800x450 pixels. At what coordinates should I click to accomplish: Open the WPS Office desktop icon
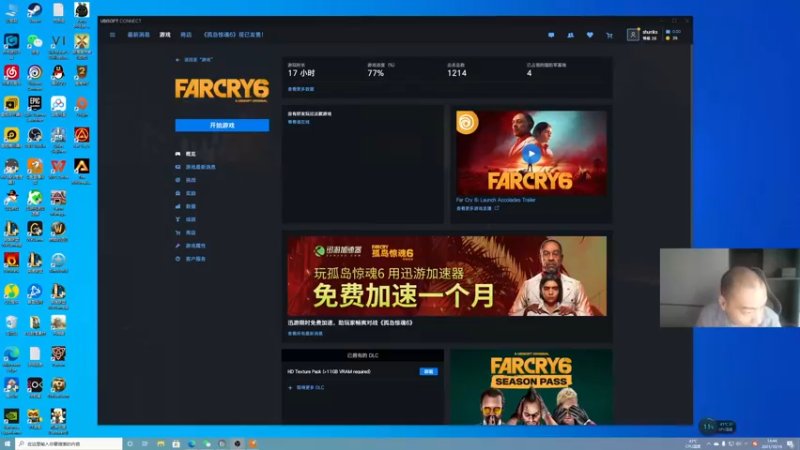[58, 169]
